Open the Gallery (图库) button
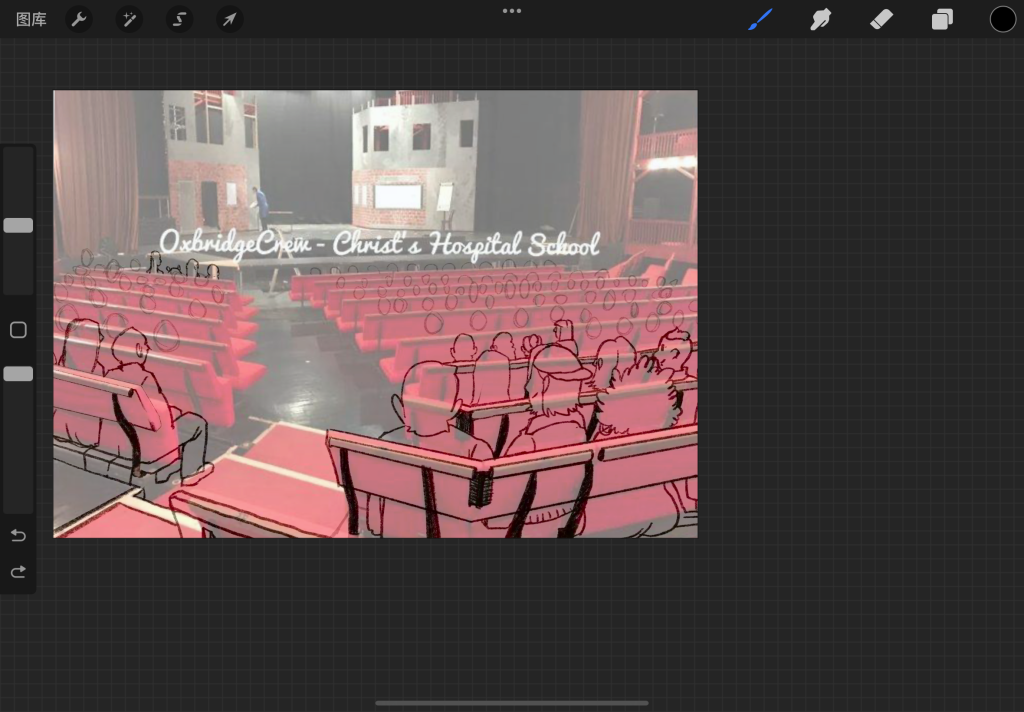 31,20
